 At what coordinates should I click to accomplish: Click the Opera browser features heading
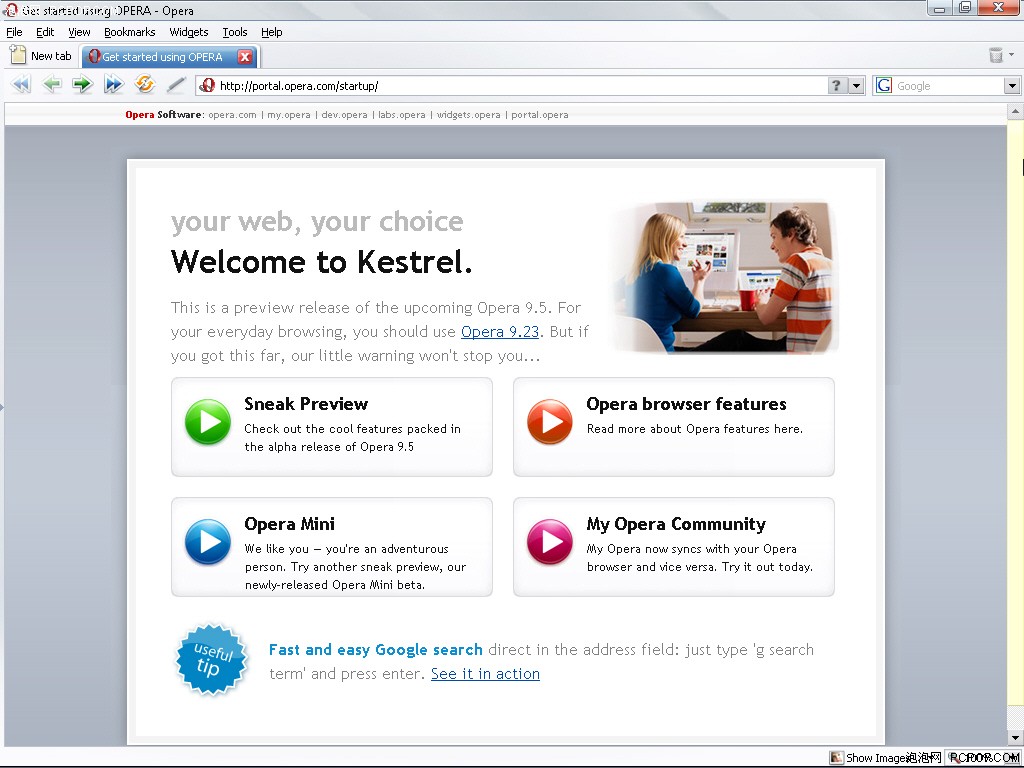[686, 404]
